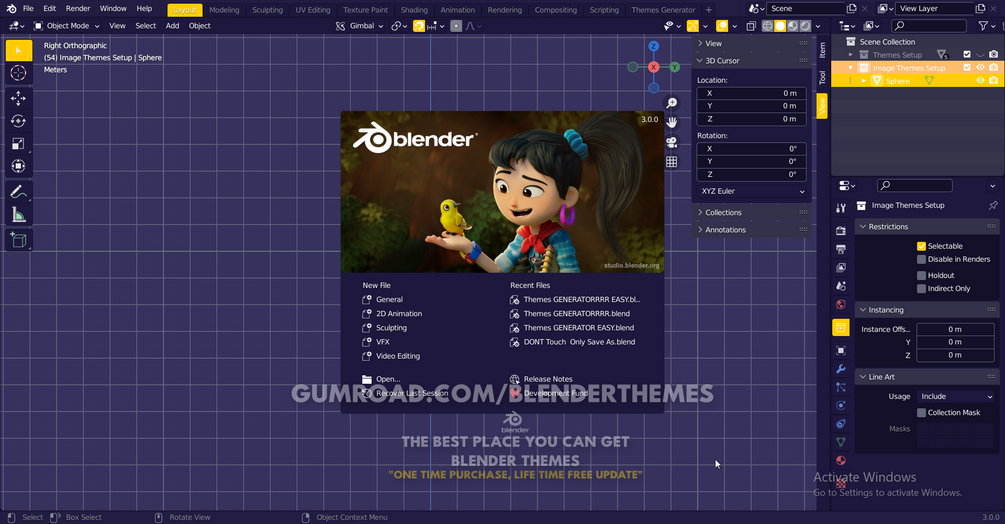Select the Move tool

tap(19, 98)
